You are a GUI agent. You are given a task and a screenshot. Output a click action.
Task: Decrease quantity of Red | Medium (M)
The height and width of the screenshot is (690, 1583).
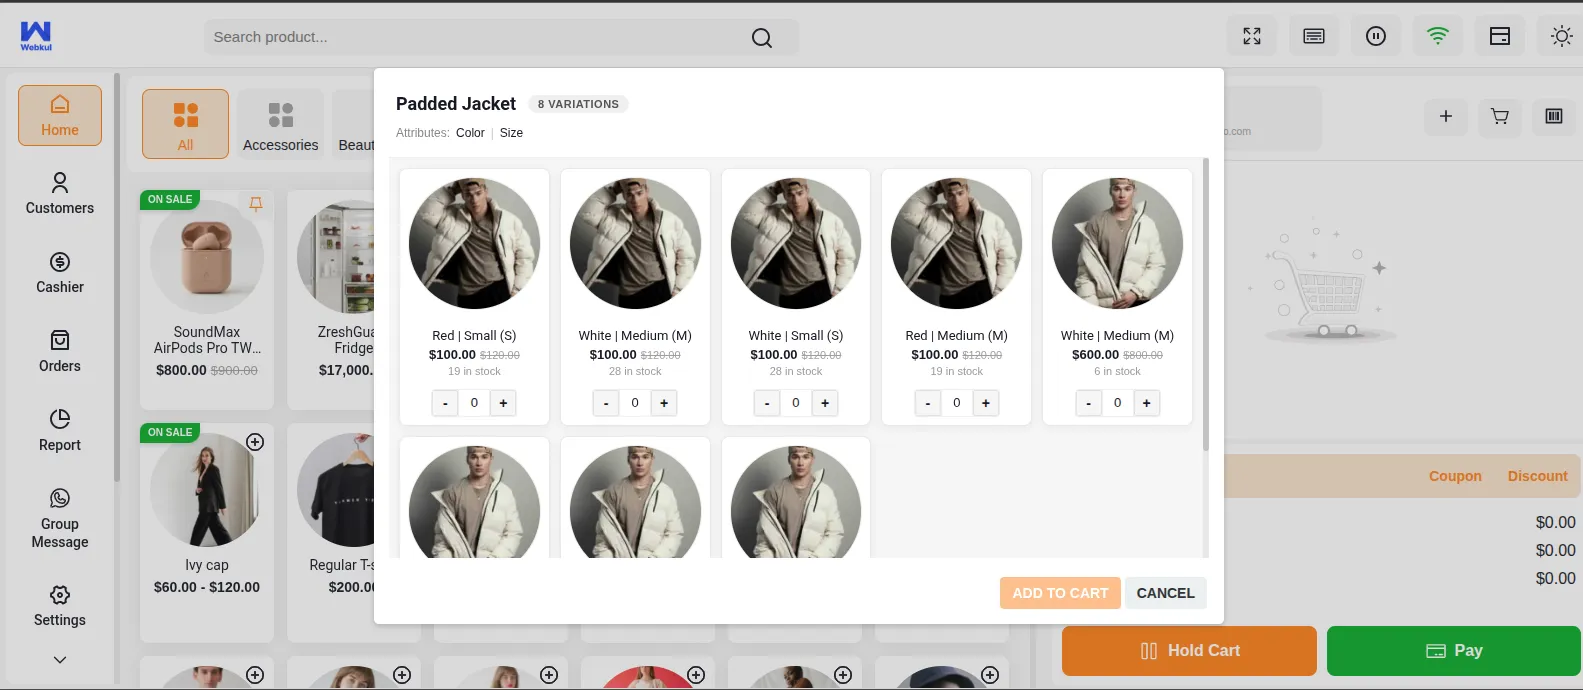(928, 403)
